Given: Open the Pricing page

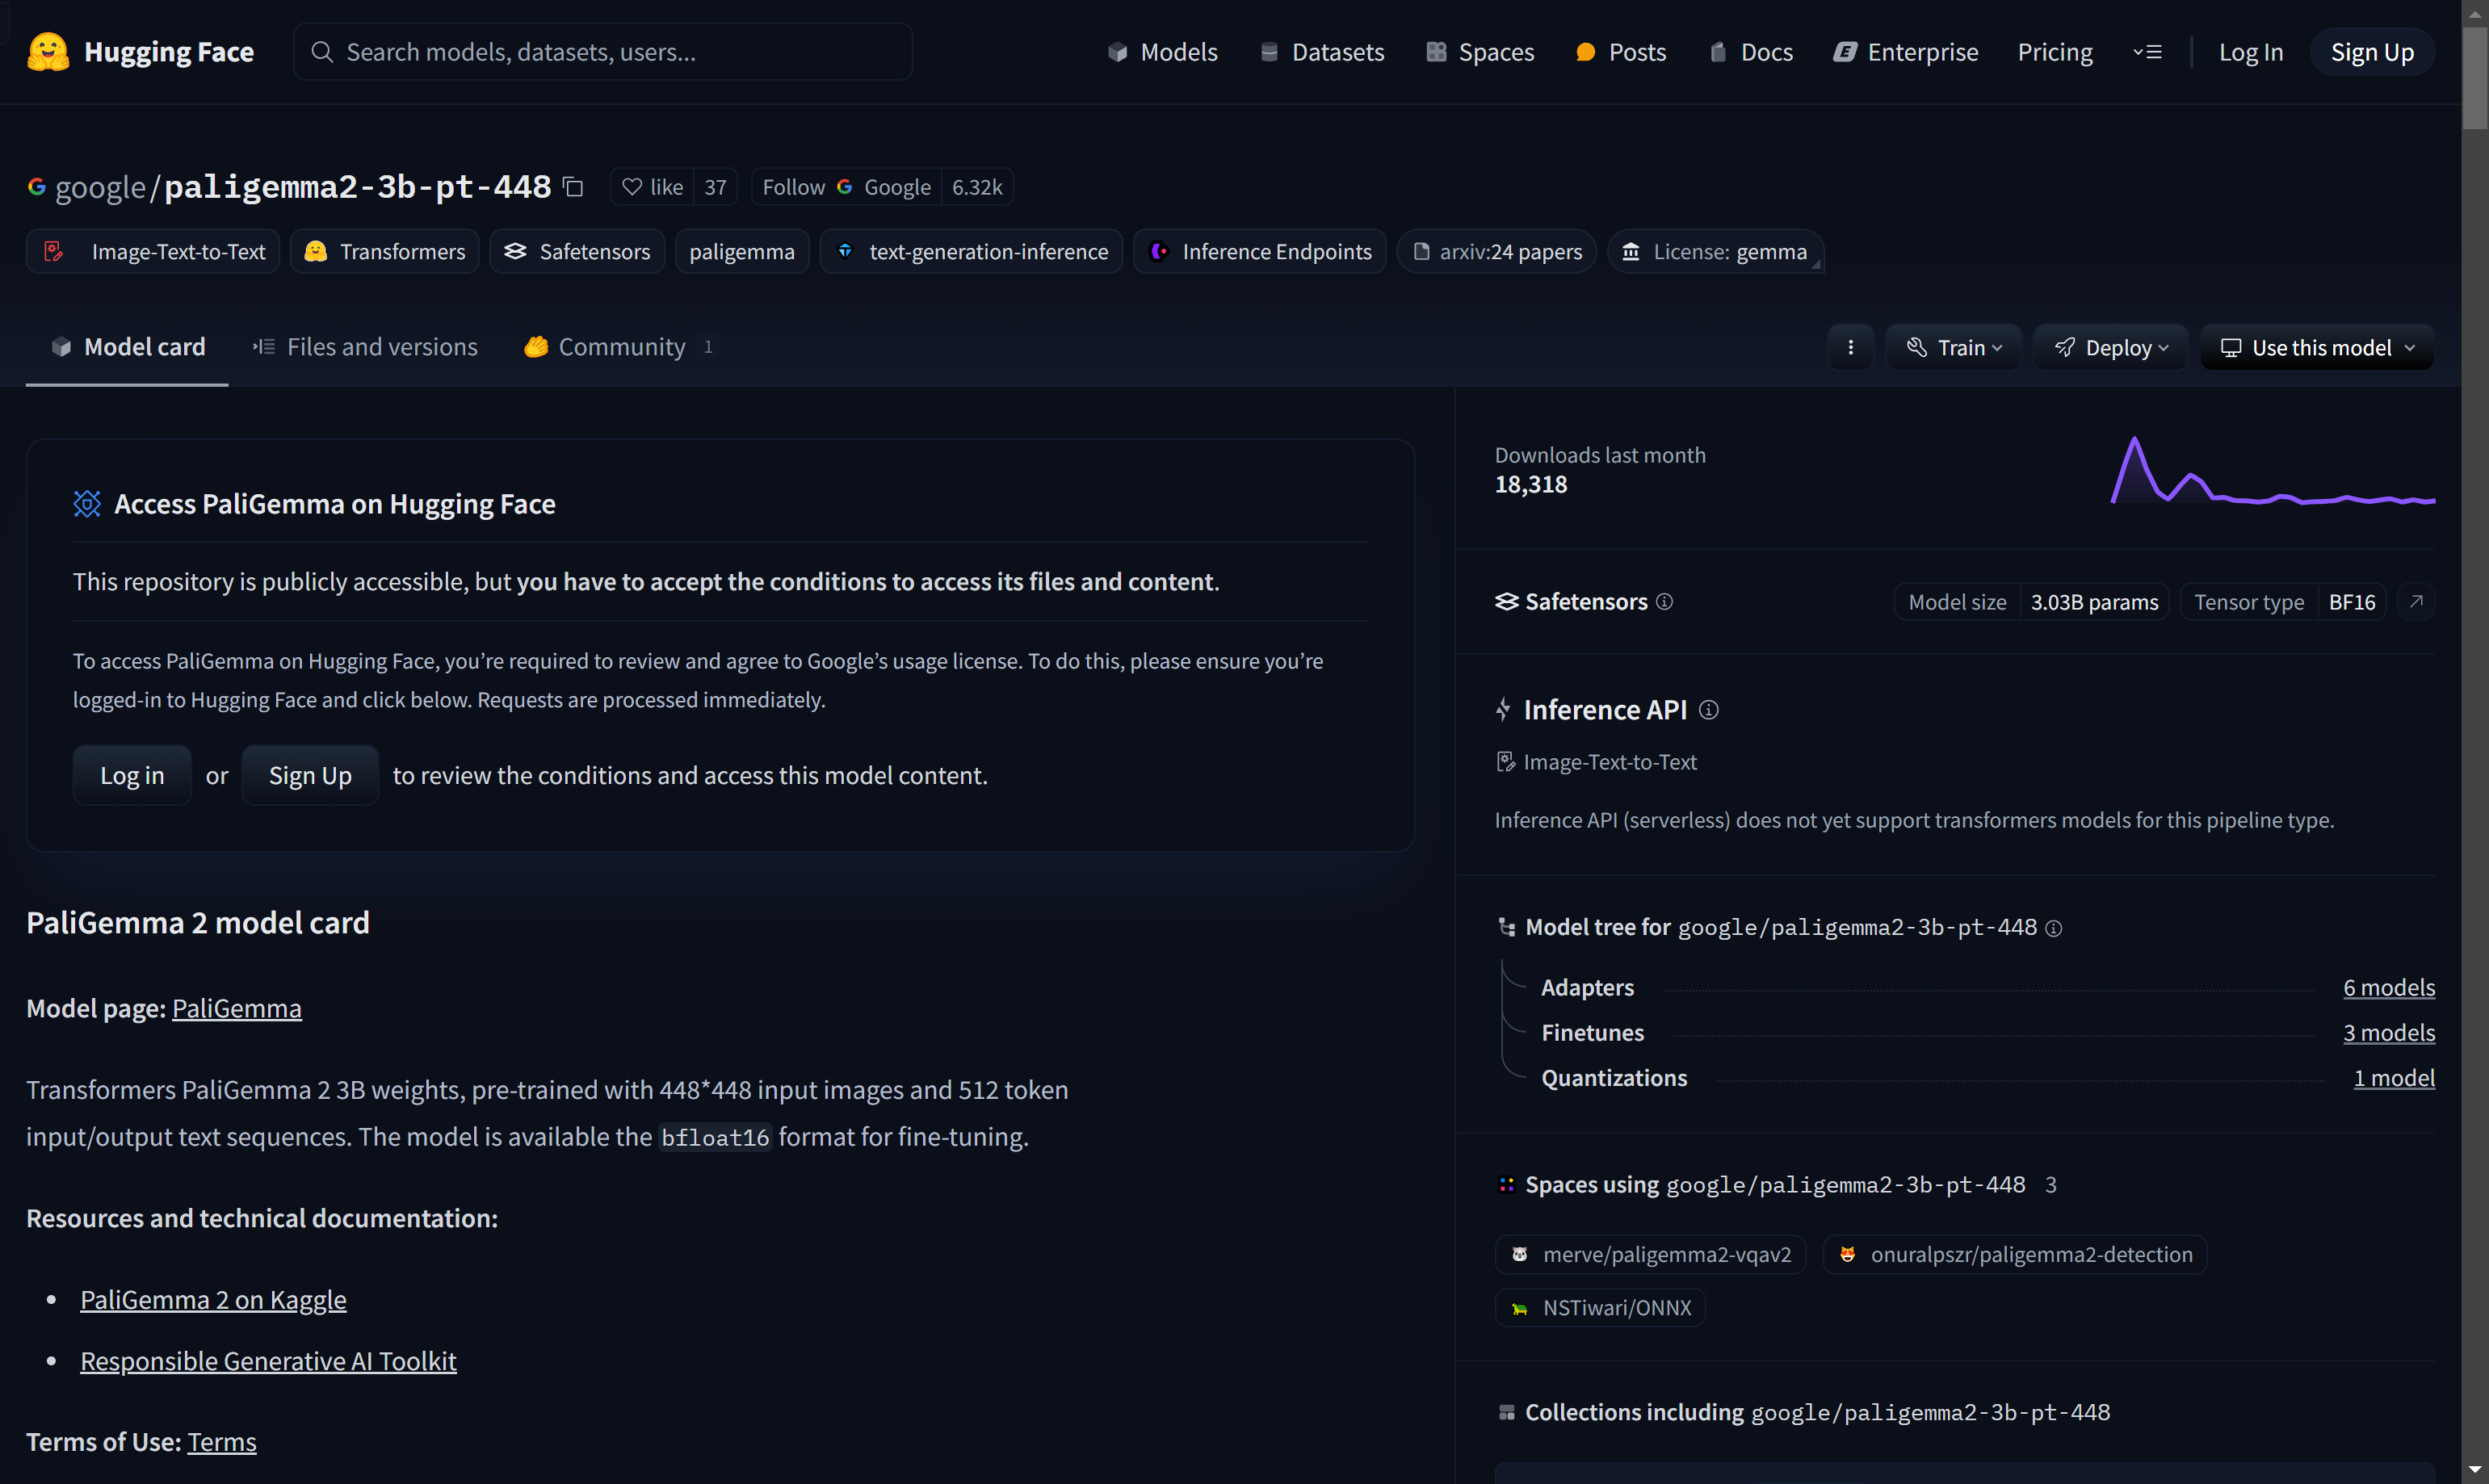Looking at the screenshot, I should [2054, 52].
